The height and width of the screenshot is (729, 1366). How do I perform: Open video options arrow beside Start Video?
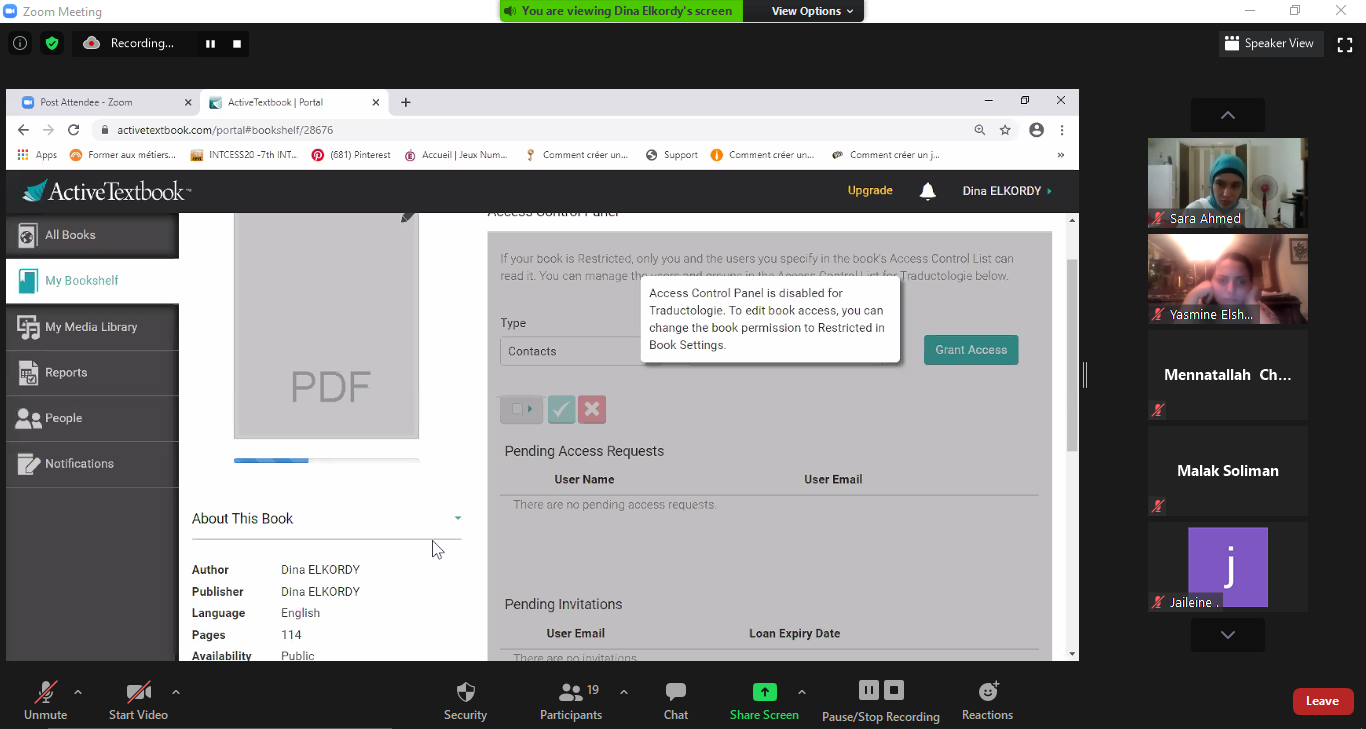coord(176,692)
